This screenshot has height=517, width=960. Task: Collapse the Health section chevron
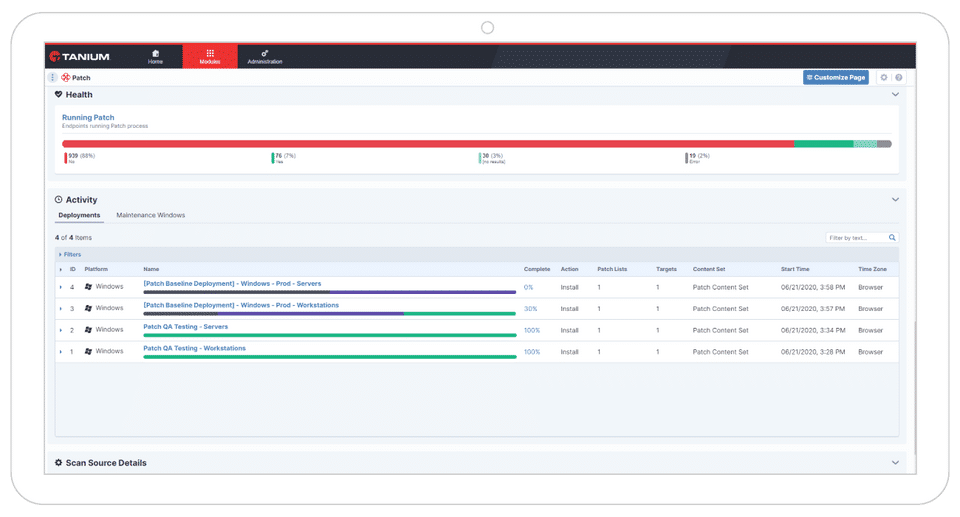coord(895,94)
